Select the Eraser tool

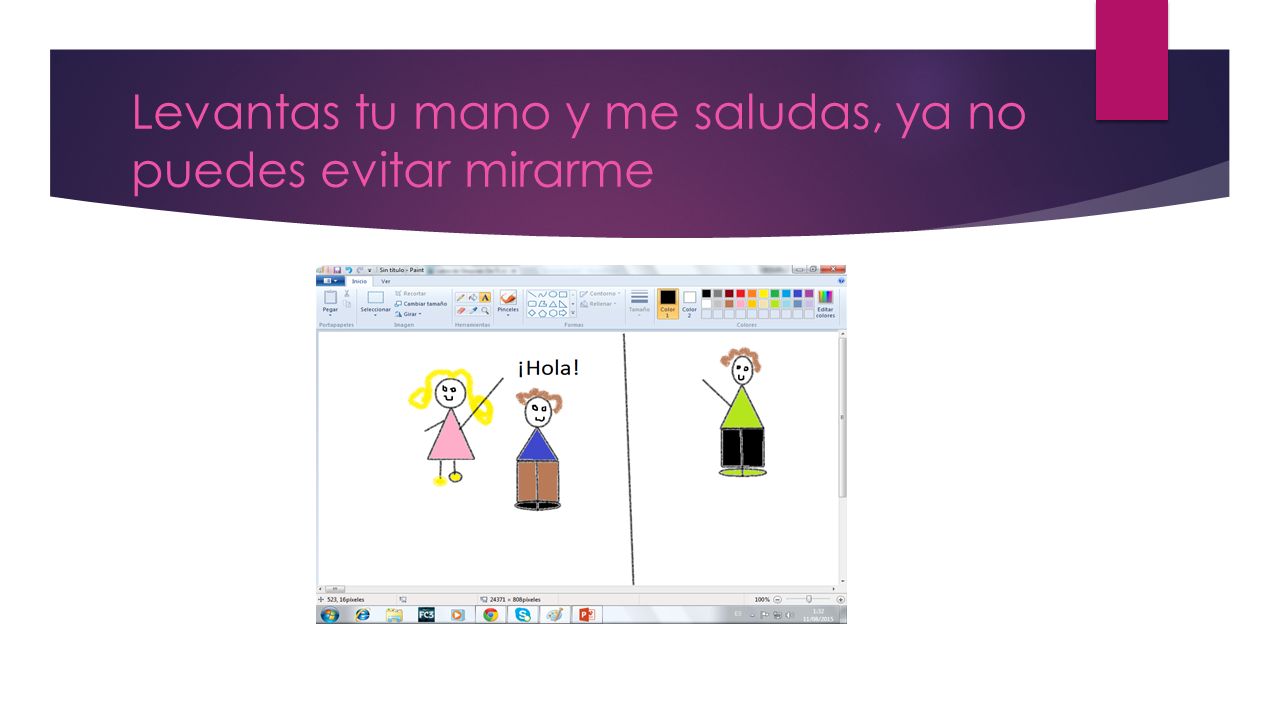pyautogui.click(x=460, y=310)
